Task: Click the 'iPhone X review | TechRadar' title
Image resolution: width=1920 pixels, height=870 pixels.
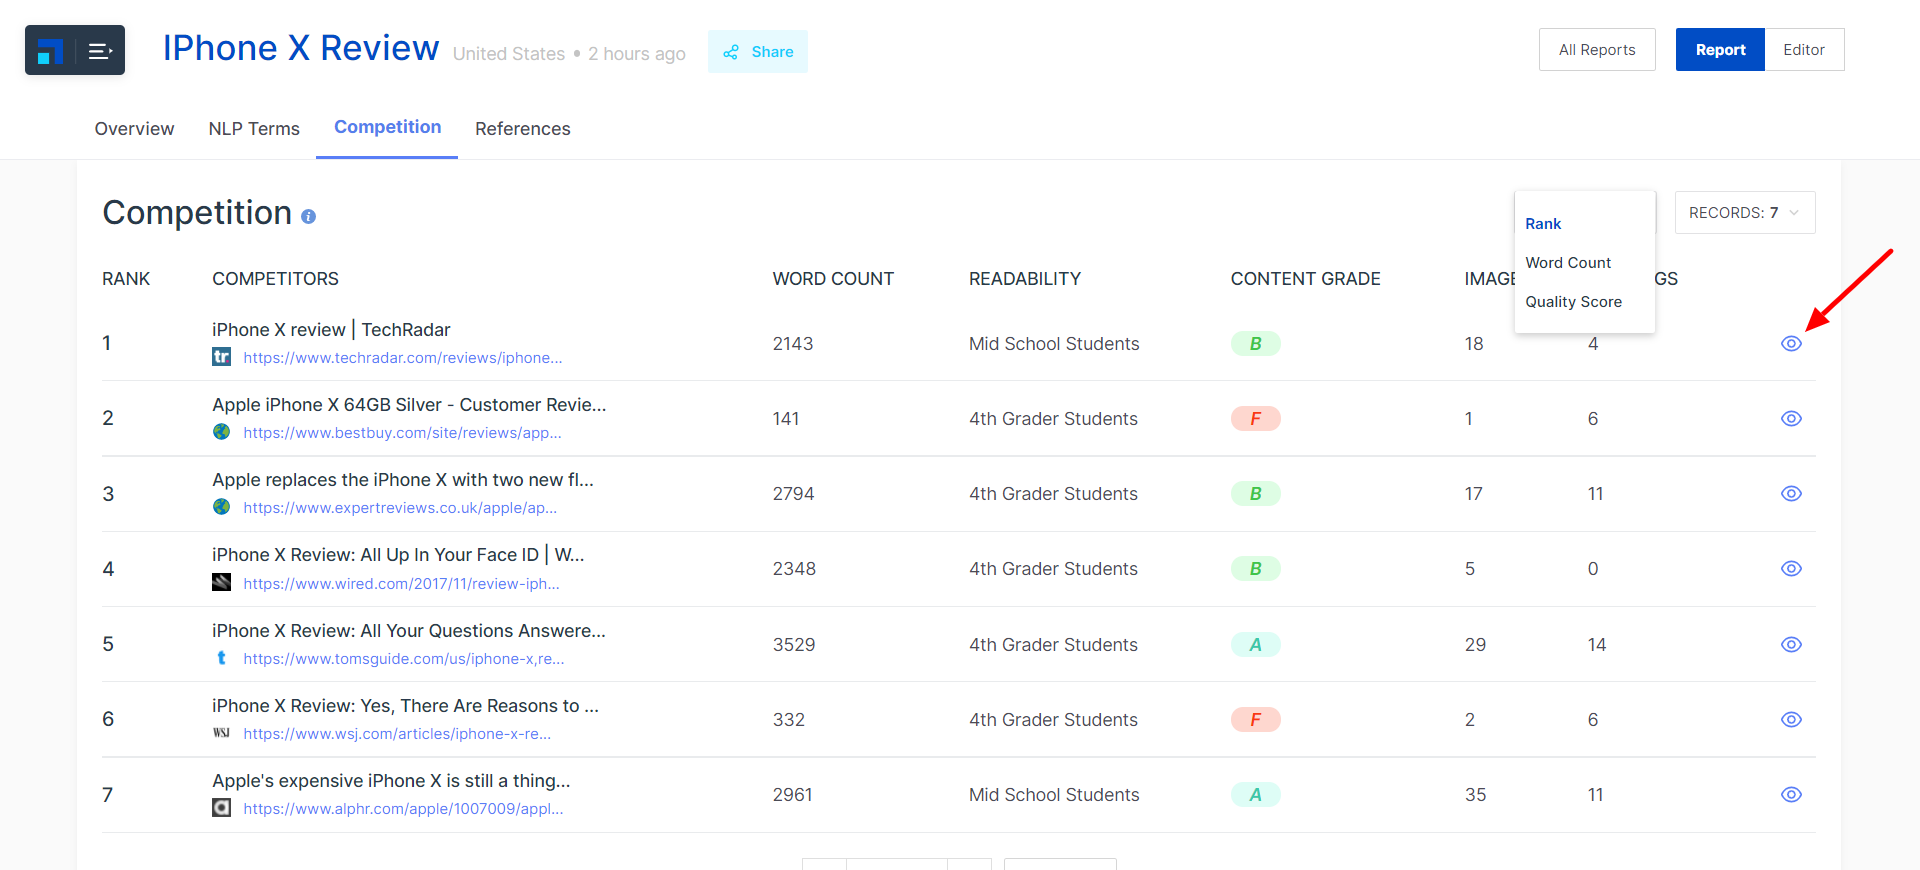Action: click(x=331, y=330)
